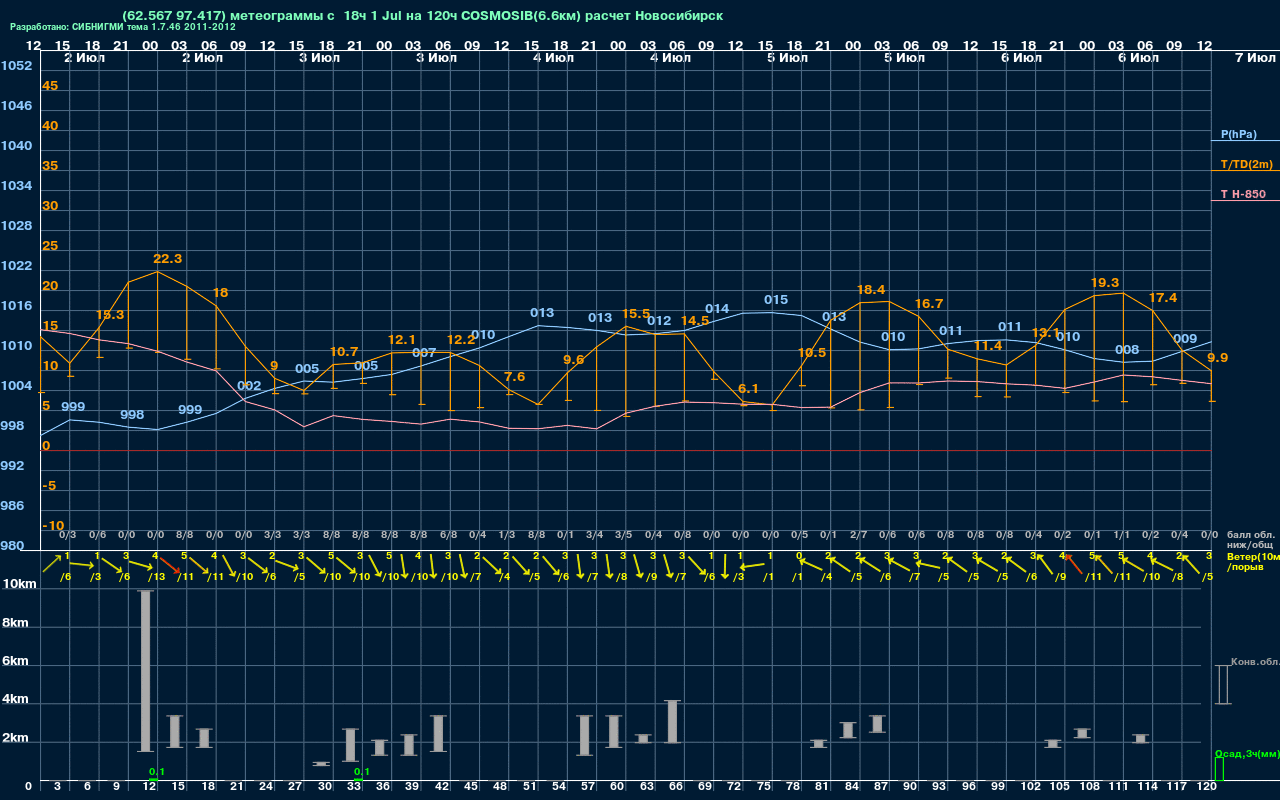Click the 6.1 temperature minimum label
Screen dimensions: 1280x800
pyautogui.click(x=748, y=388)
